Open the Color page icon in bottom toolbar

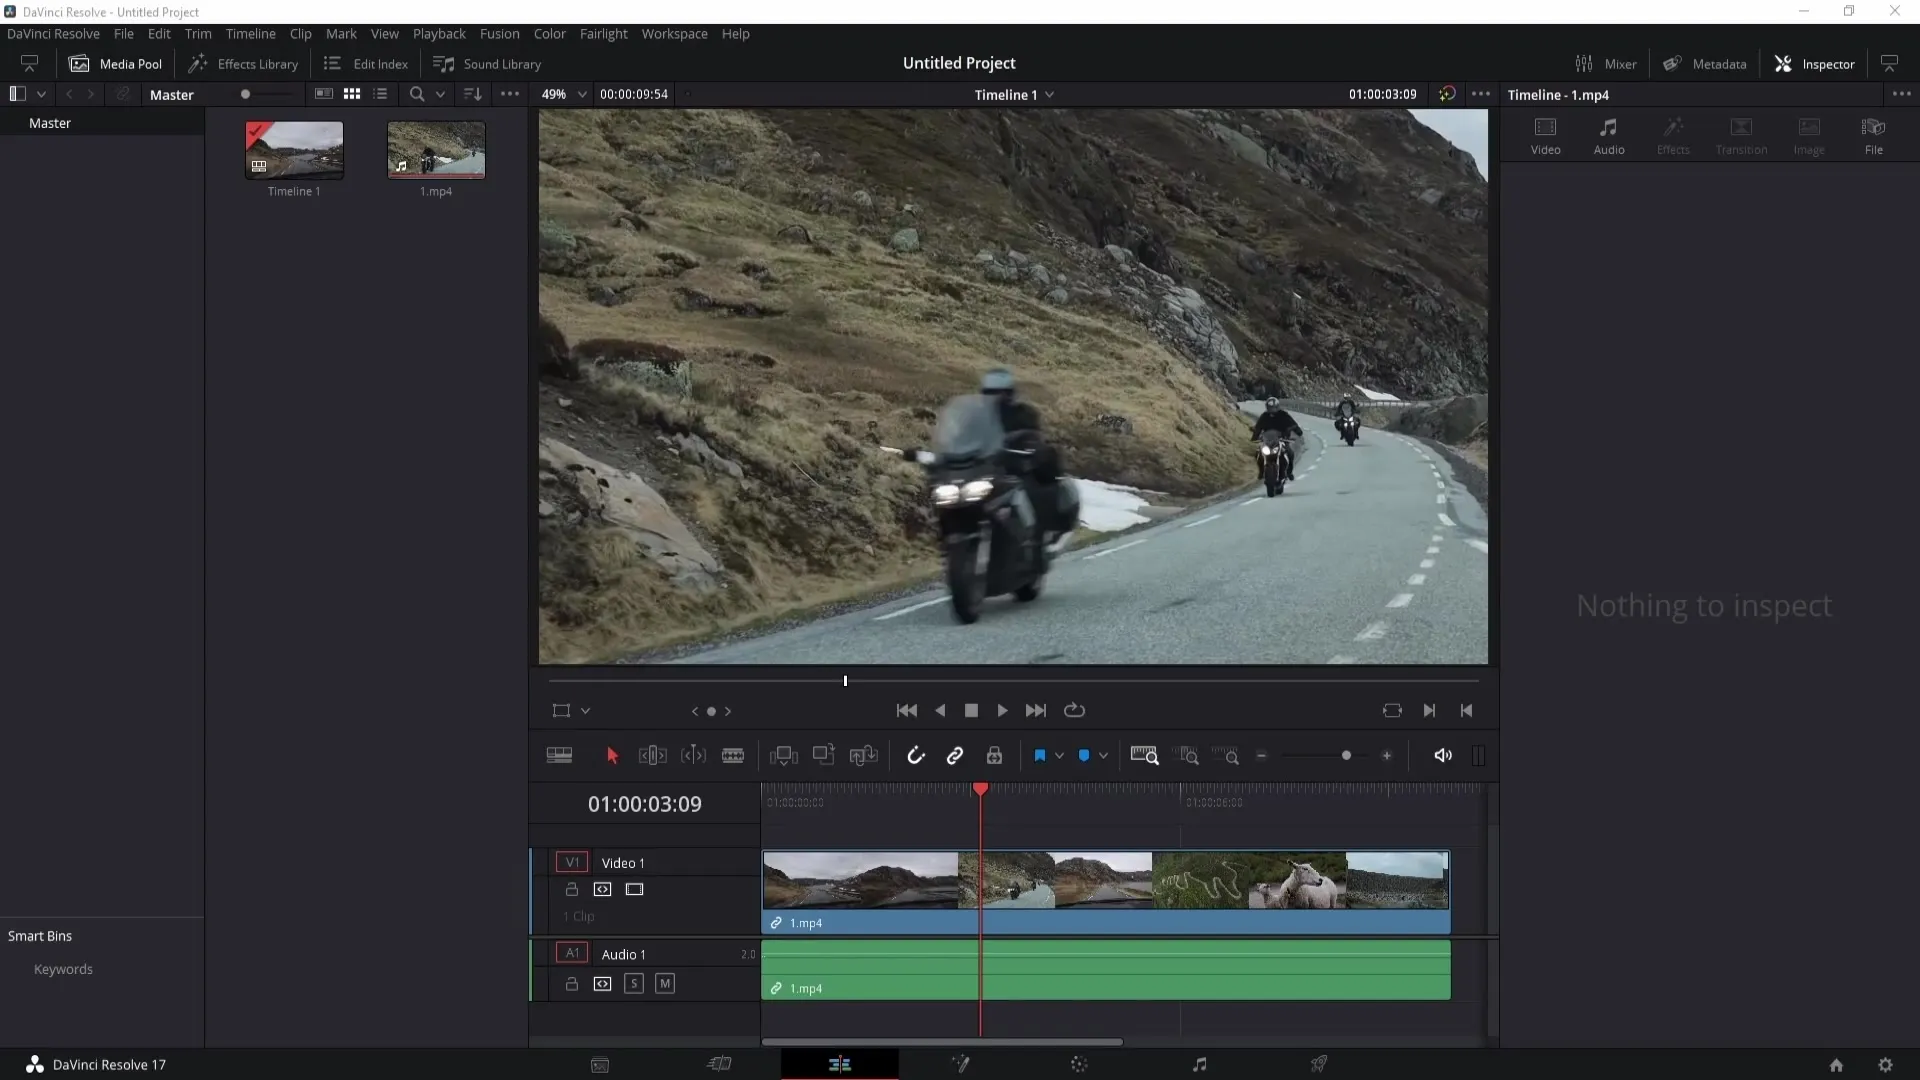click(1080, 1064)
